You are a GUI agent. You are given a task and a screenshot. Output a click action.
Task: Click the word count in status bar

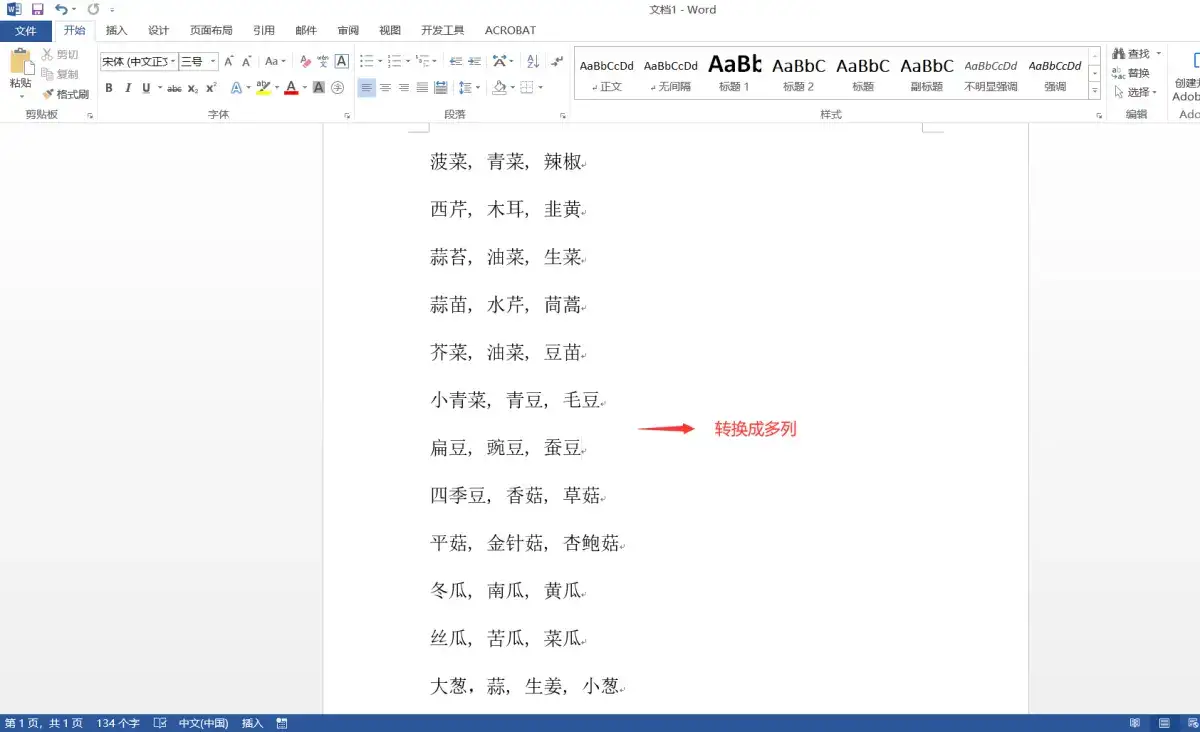click(x=117, y=722)
